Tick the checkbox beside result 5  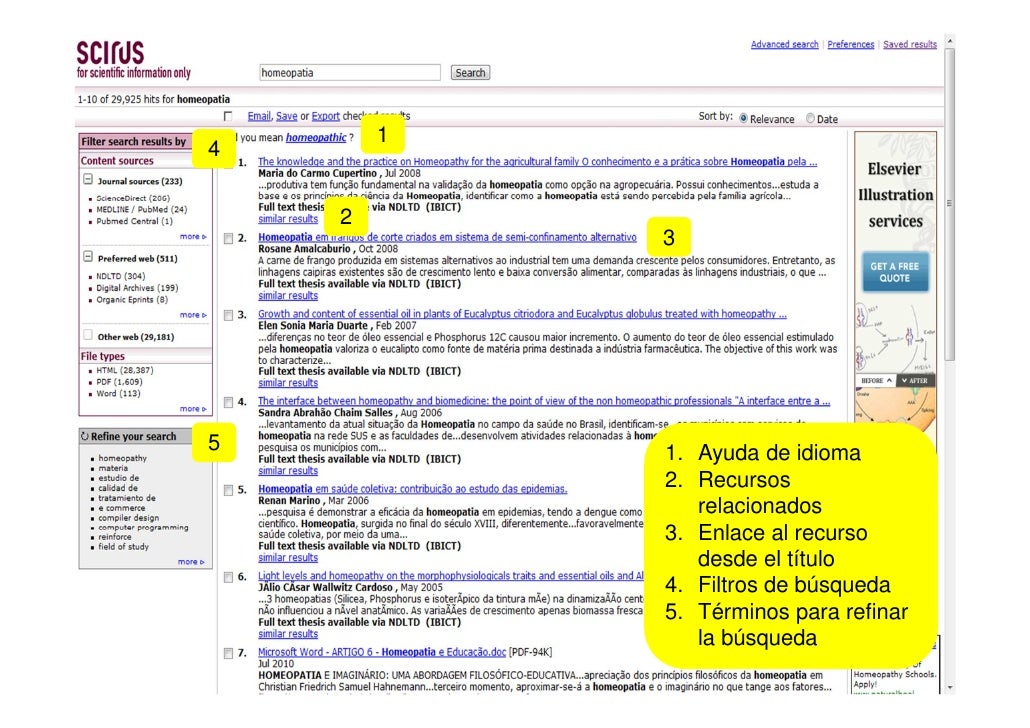point(229,490)
